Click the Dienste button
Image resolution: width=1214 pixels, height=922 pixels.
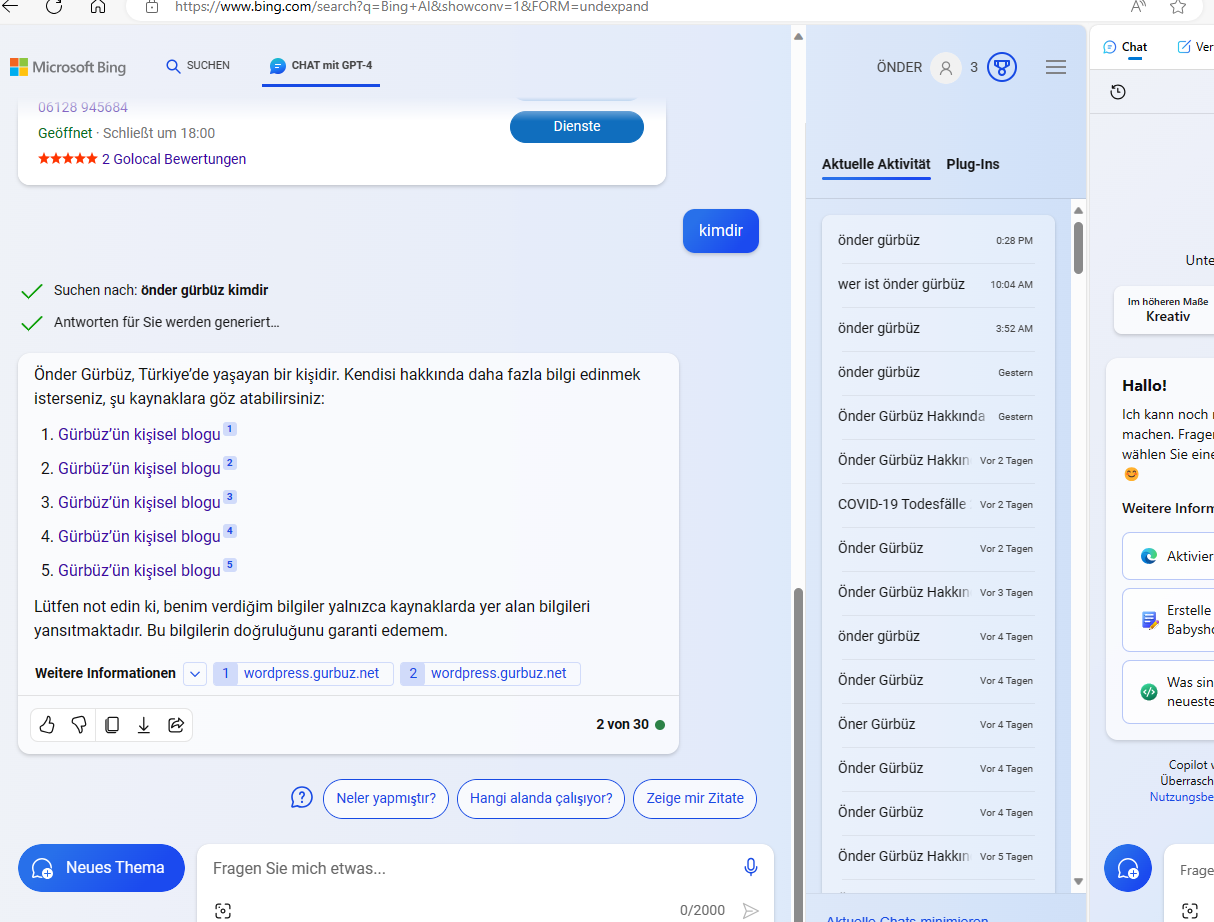click(577, 127)
